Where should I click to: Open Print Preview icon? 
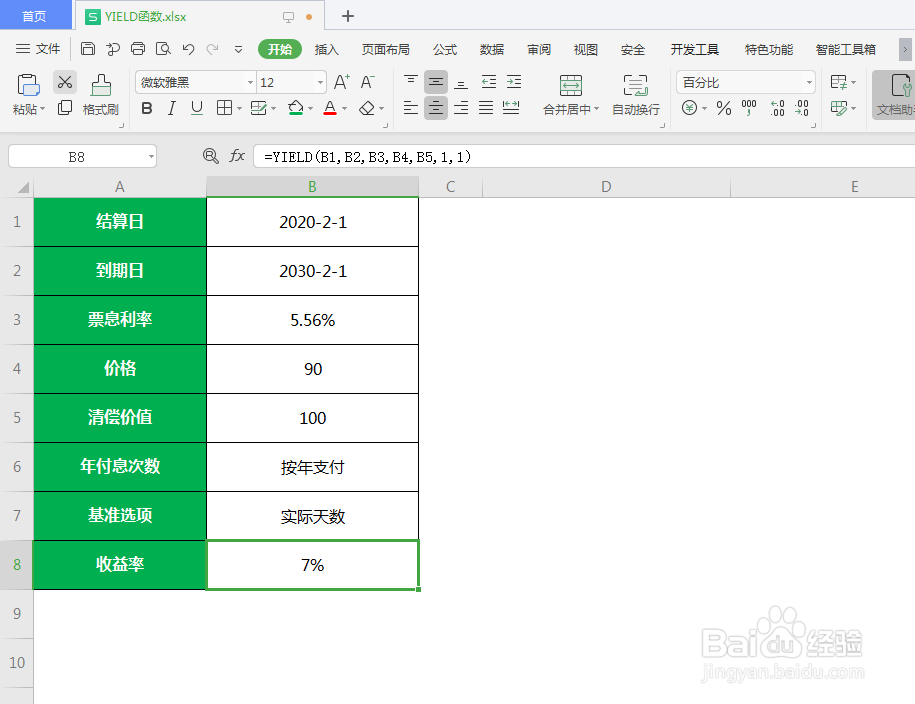tap(163, 49)
